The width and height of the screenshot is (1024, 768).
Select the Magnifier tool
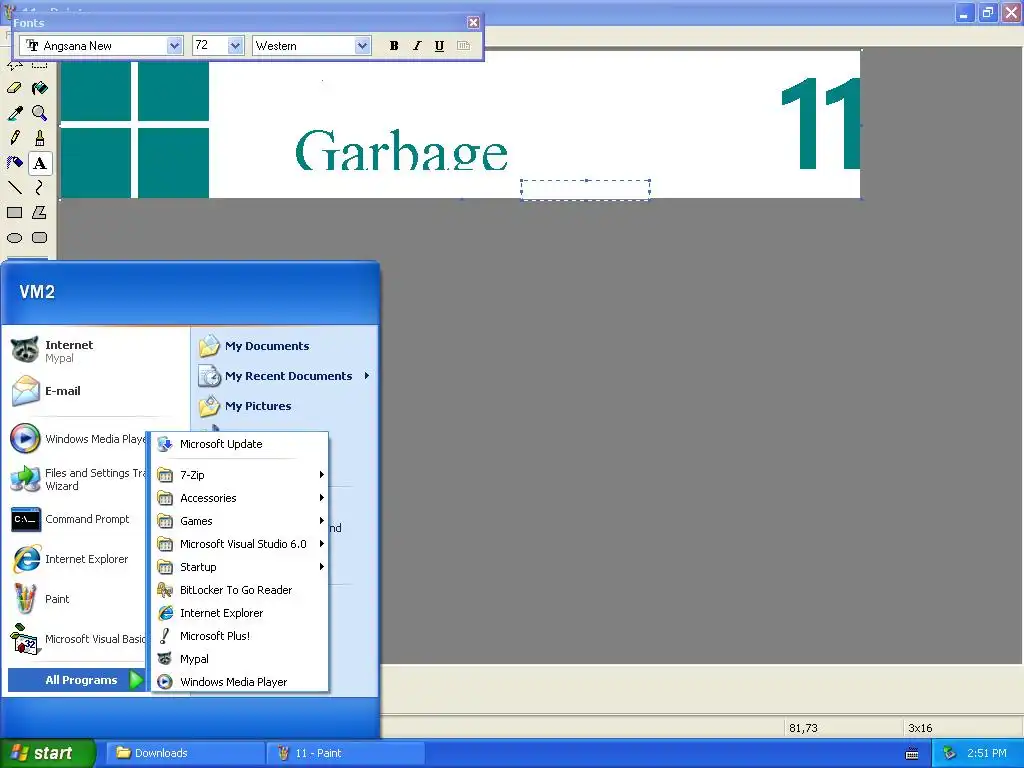(x=40, y=113)
